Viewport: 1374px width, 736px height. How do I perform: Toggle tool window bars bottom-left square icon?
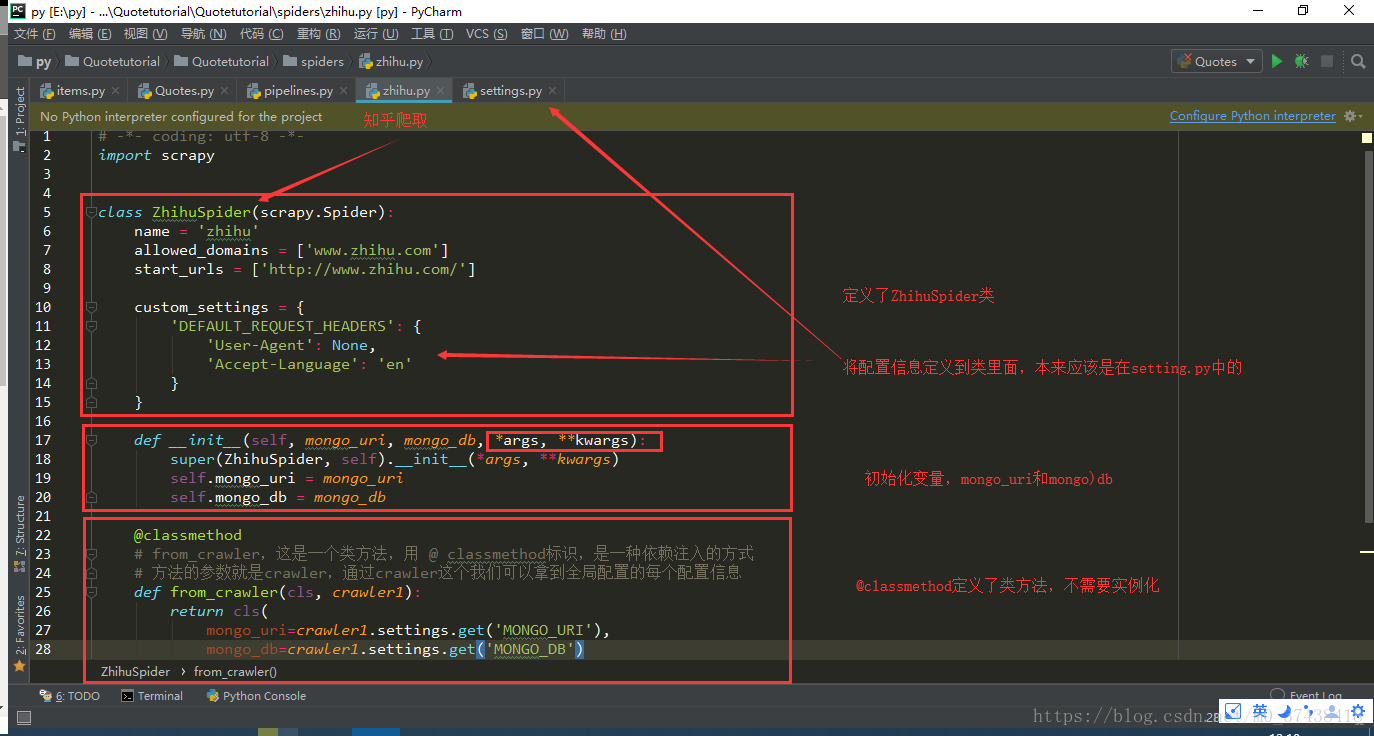coord(24,718)
